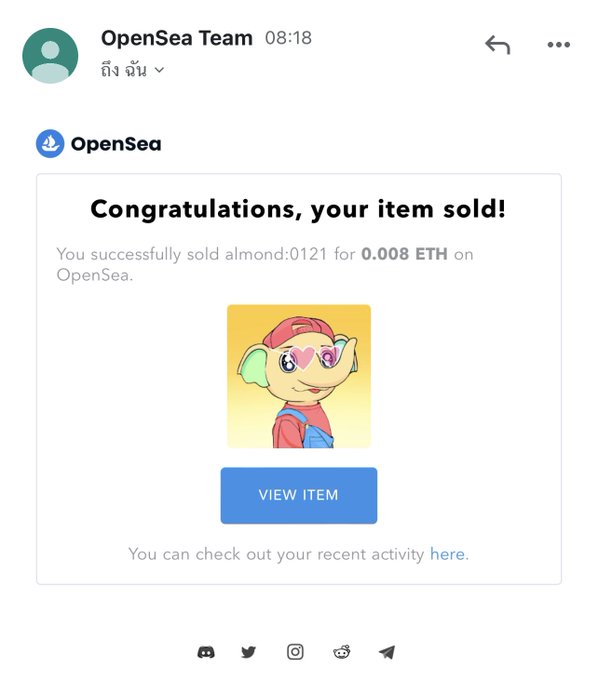The width and height of the screenshot is (598, 680).
Task: Follow the 'here' recent activity link
Action: point(449,554)
